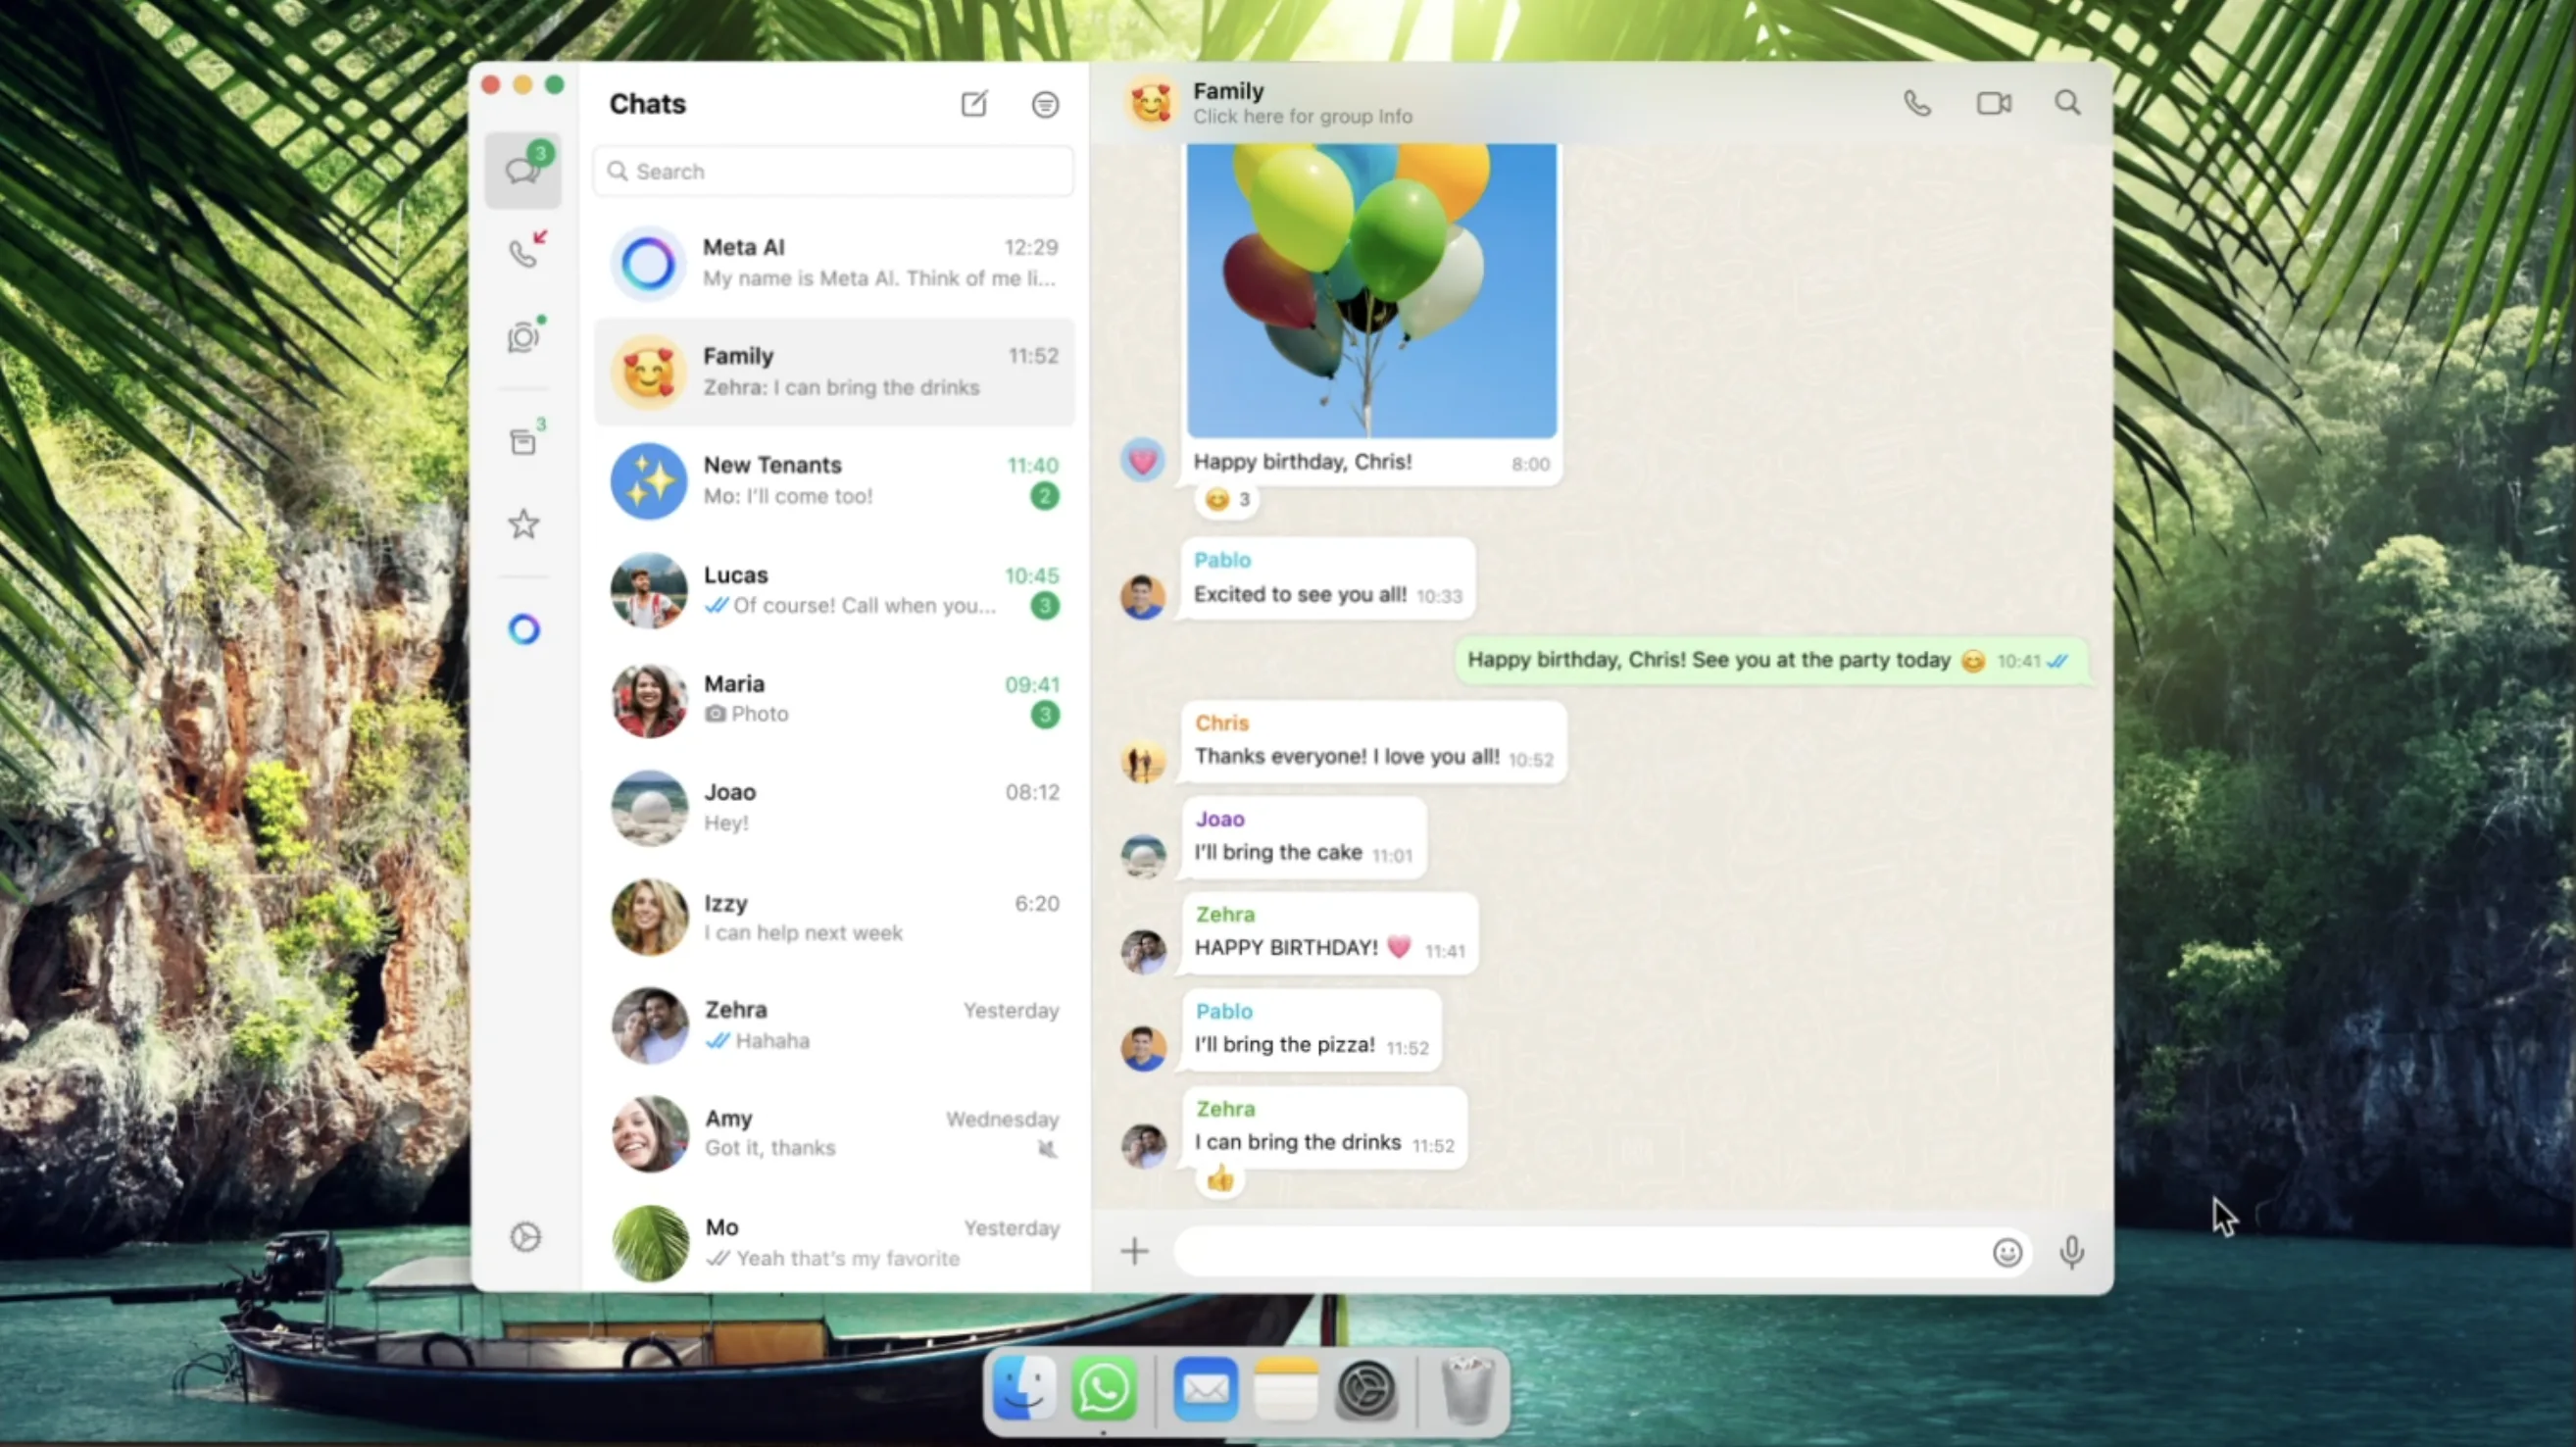Viewport: 2576px width, 1447px height.
Task: Open WhatsApp settings in the sidebar
Action: click(x=525, y=1237)
